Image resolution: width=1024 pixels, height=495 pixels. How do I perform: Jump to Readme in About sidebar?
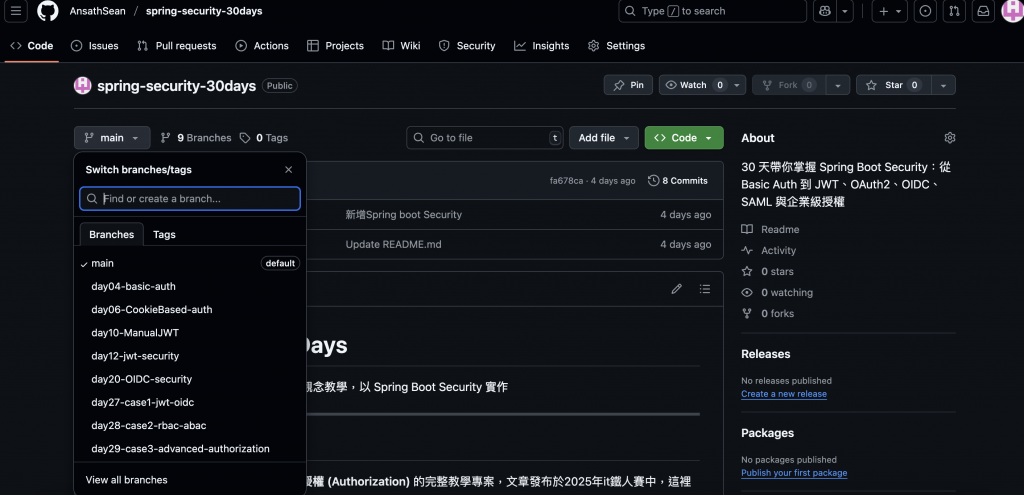pos(770,230)
